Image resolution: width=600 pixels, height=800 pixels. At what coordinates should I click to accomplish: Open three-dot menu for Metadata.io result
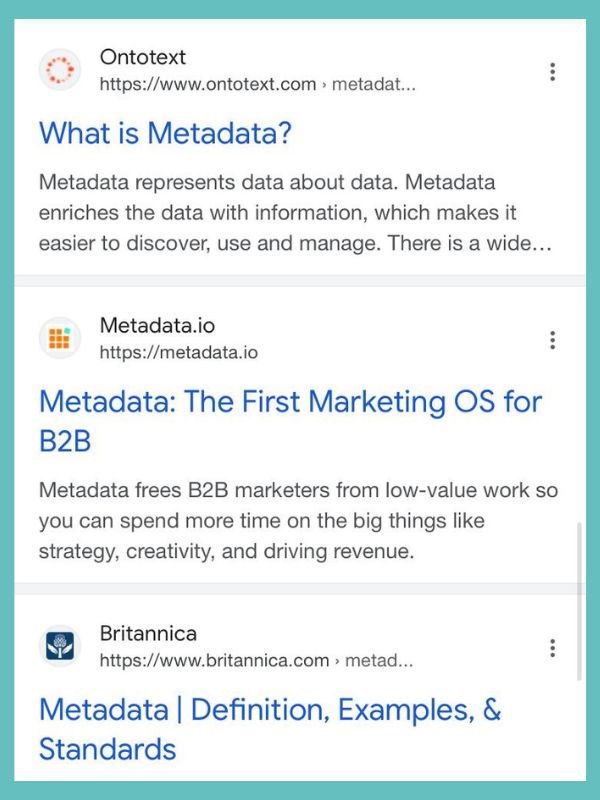(x=552, y=340)
